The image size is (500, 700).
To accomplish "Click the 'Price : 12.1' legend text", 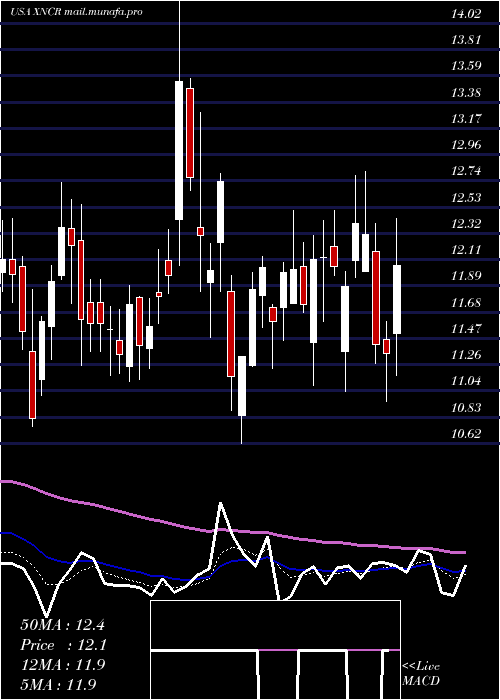I will (x=62, y=645).
